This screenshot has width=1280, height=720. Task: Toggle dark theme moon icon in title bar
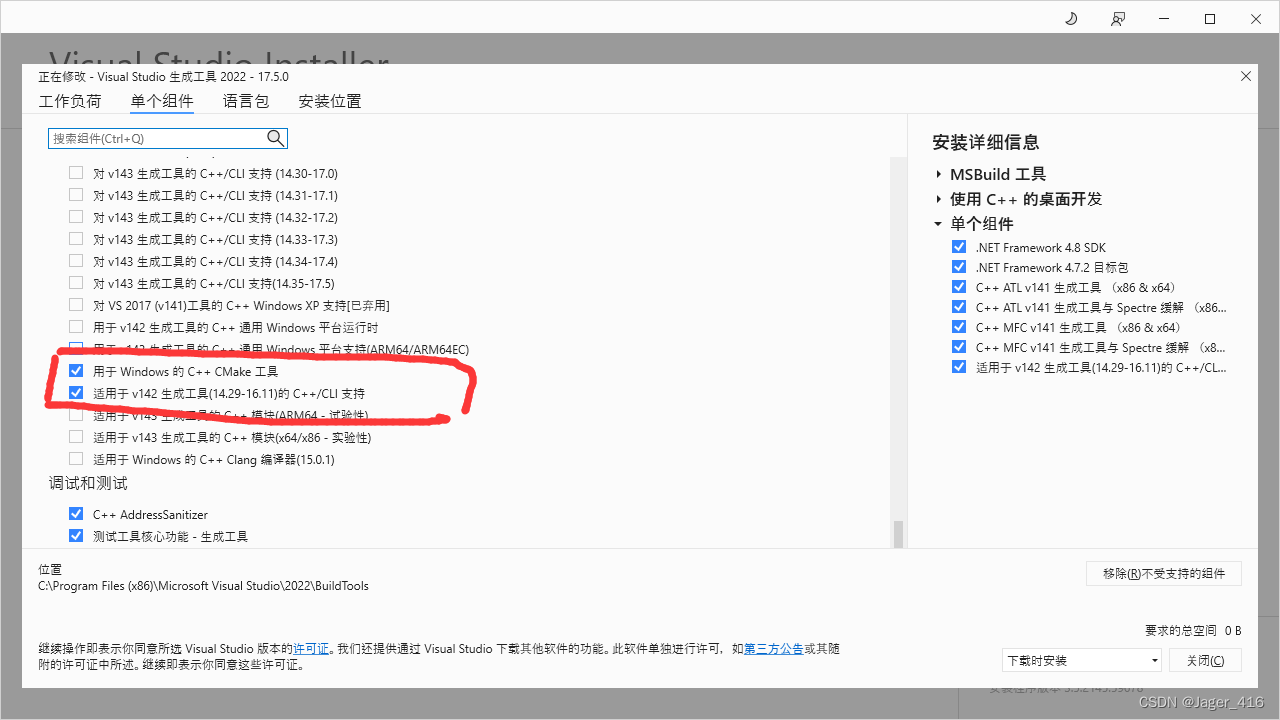(1071, 19)
